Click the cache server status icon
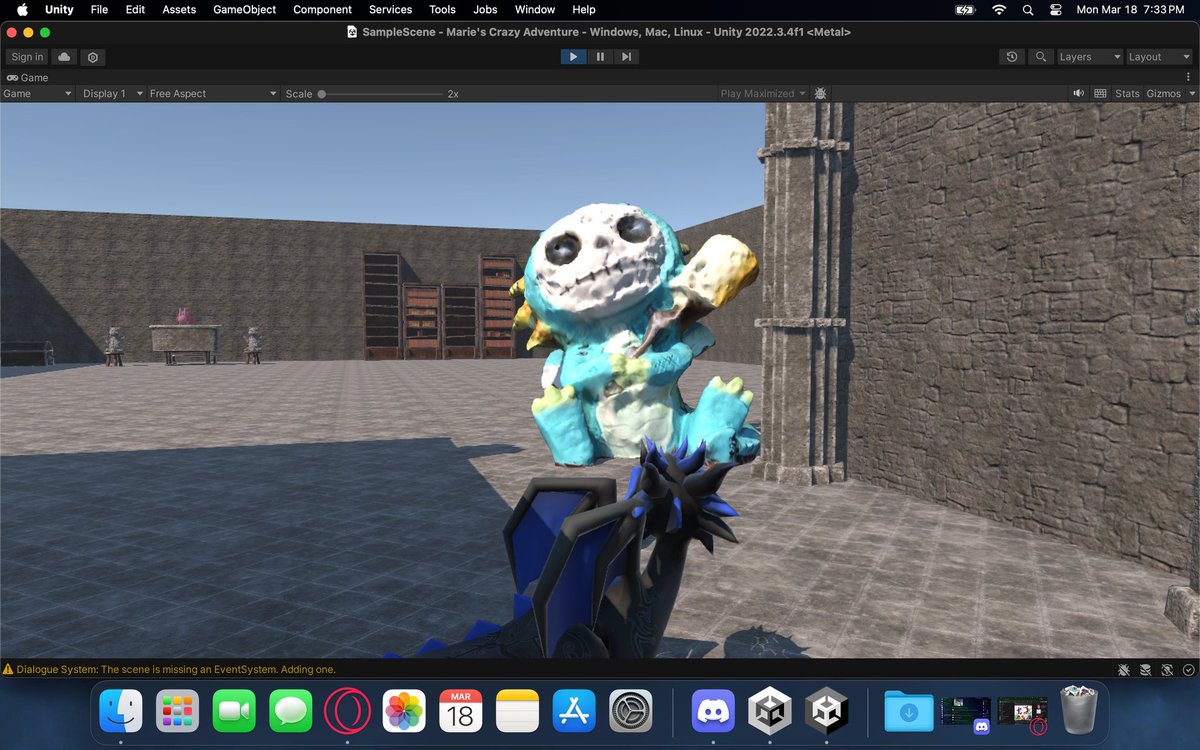The height and width of the screenshot is (750, 1200). [1146, 669]
